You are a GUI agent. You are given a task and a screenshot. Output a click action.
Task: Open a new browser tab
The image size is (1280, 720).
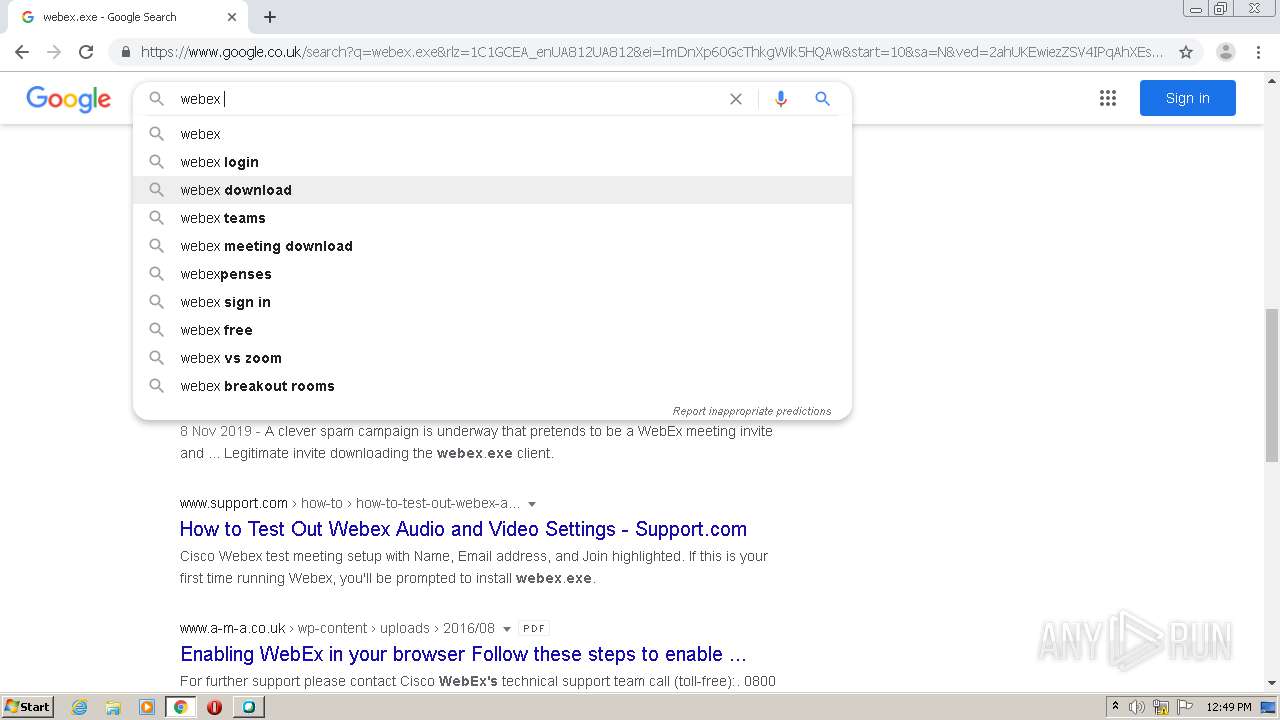coord(270,17)
